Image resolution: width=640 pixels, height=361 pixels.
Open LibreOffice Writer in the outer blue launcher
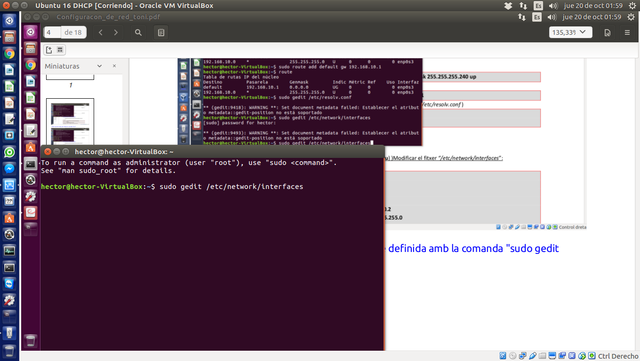pyautogui.click(x=9, y=70)
